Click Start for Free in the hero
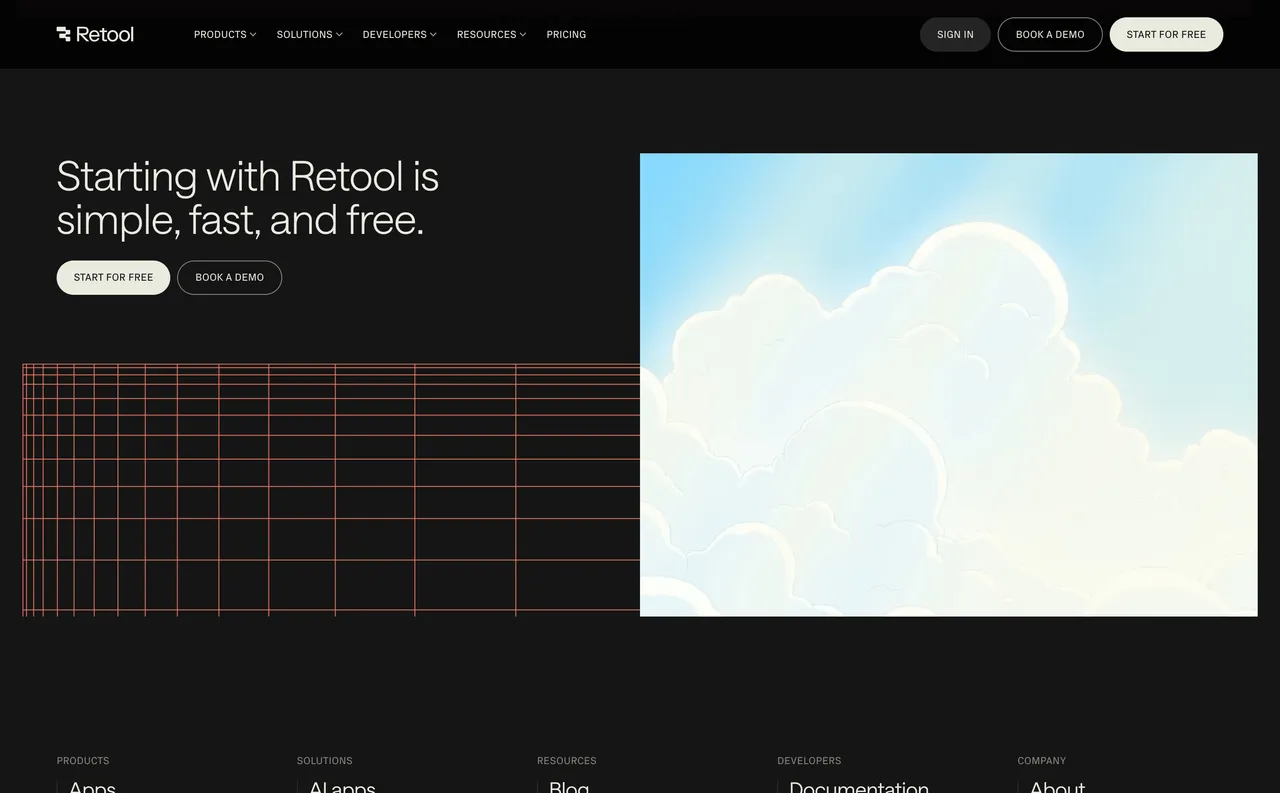 click(x=113, y=277)
